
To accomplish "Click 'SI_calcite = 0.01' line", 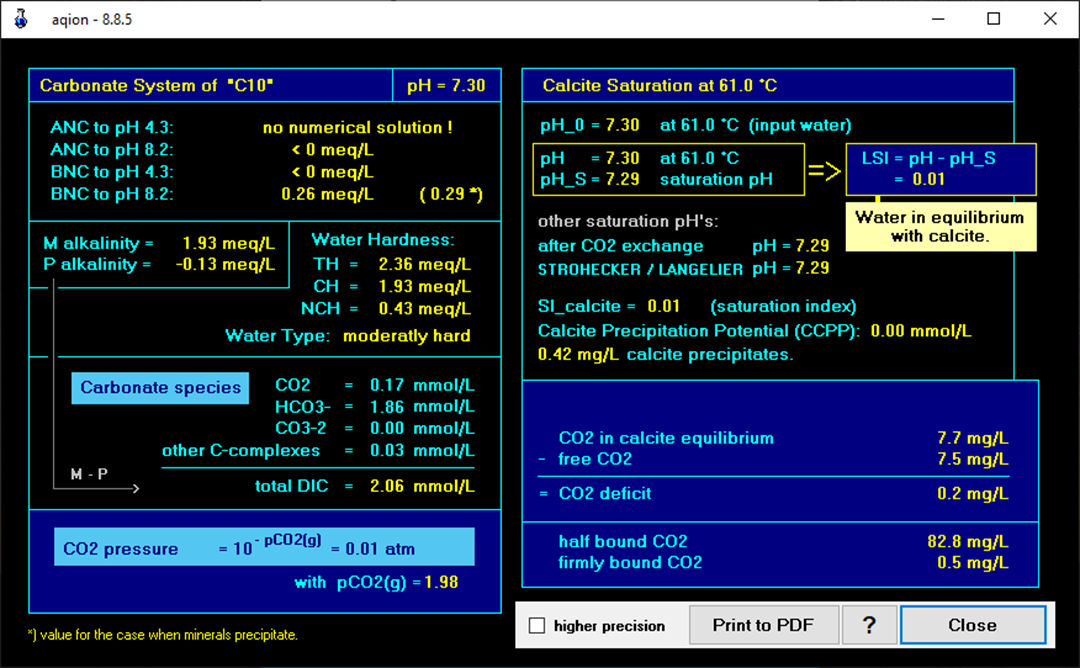I will (609, 306).
